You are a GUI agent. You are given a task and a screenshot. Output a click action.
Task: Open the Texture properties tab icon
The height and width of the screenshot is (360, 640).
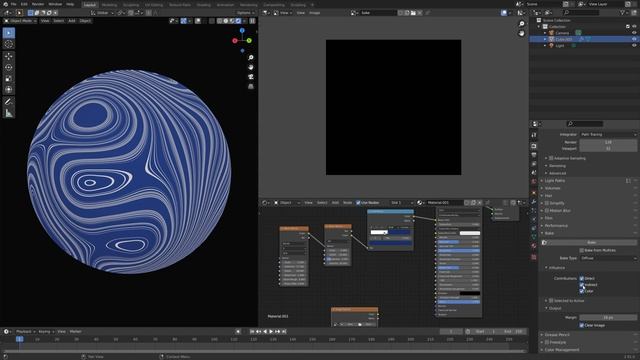[534, 257]
